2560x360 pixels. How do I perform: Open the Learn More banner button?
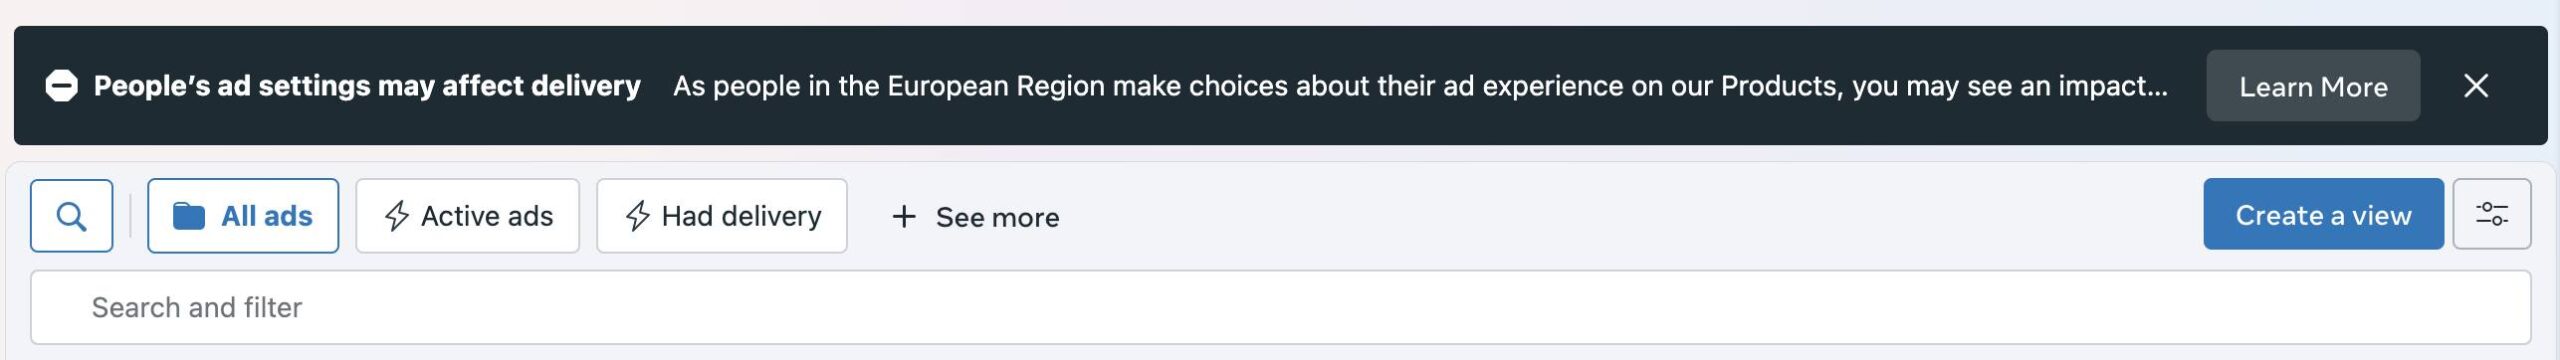tap(2313, 86)
